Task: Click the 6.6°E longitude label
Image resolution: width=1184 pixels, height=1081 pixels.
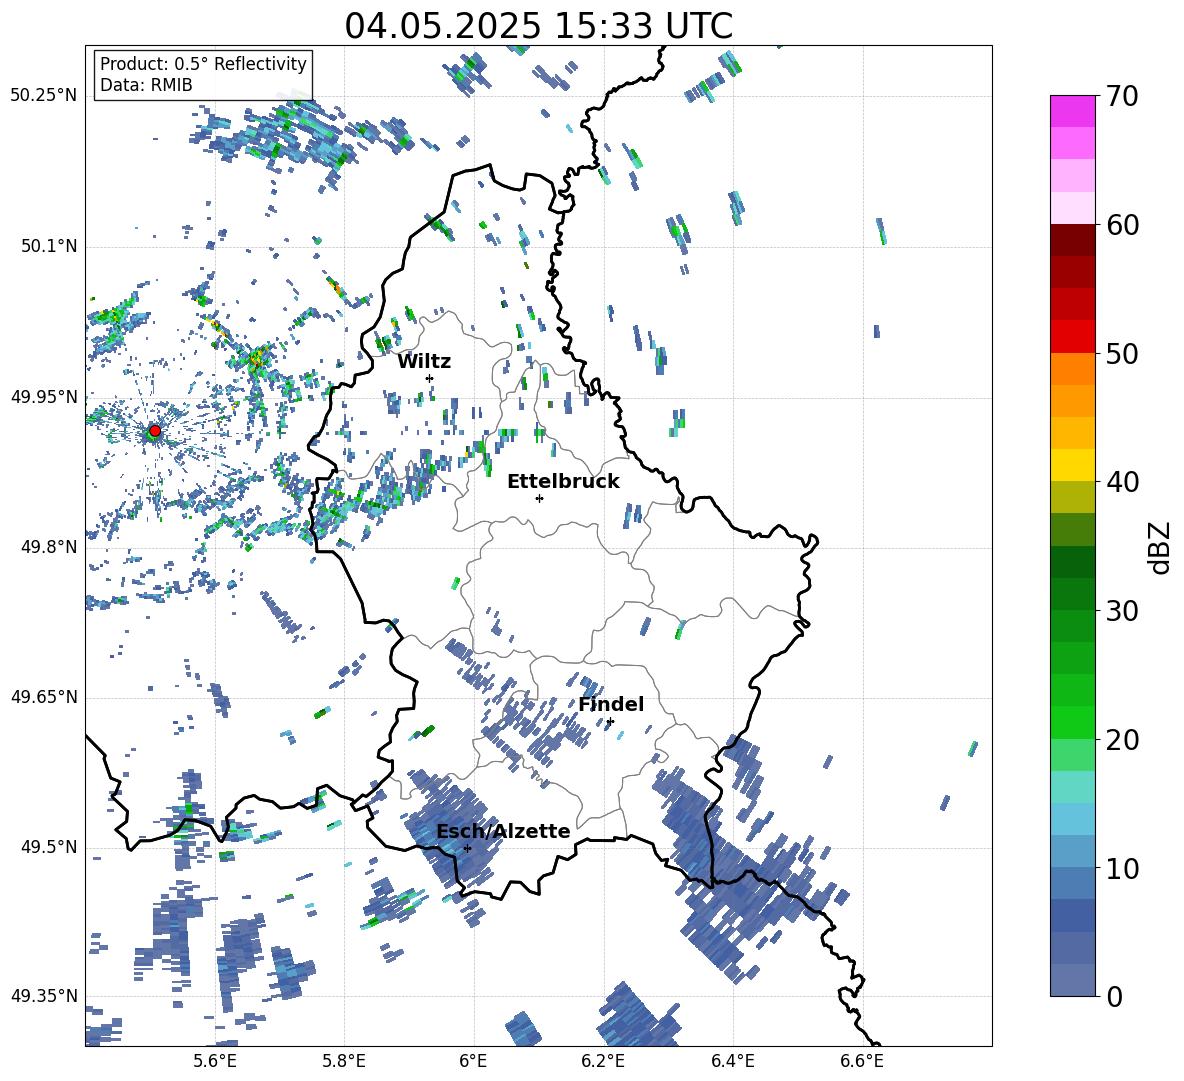Action: coord(862,1062)
